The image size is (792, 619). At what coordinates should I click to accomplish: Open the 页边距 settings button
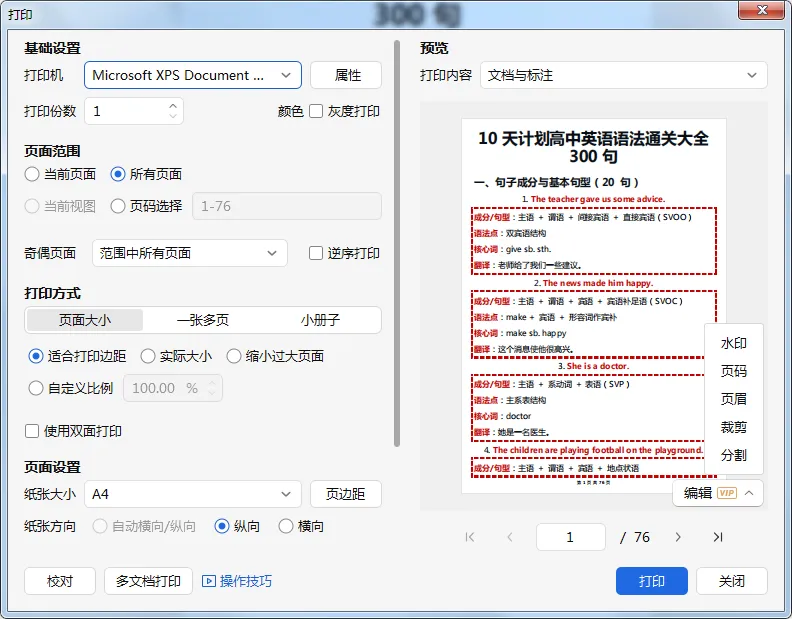(345, 494)
